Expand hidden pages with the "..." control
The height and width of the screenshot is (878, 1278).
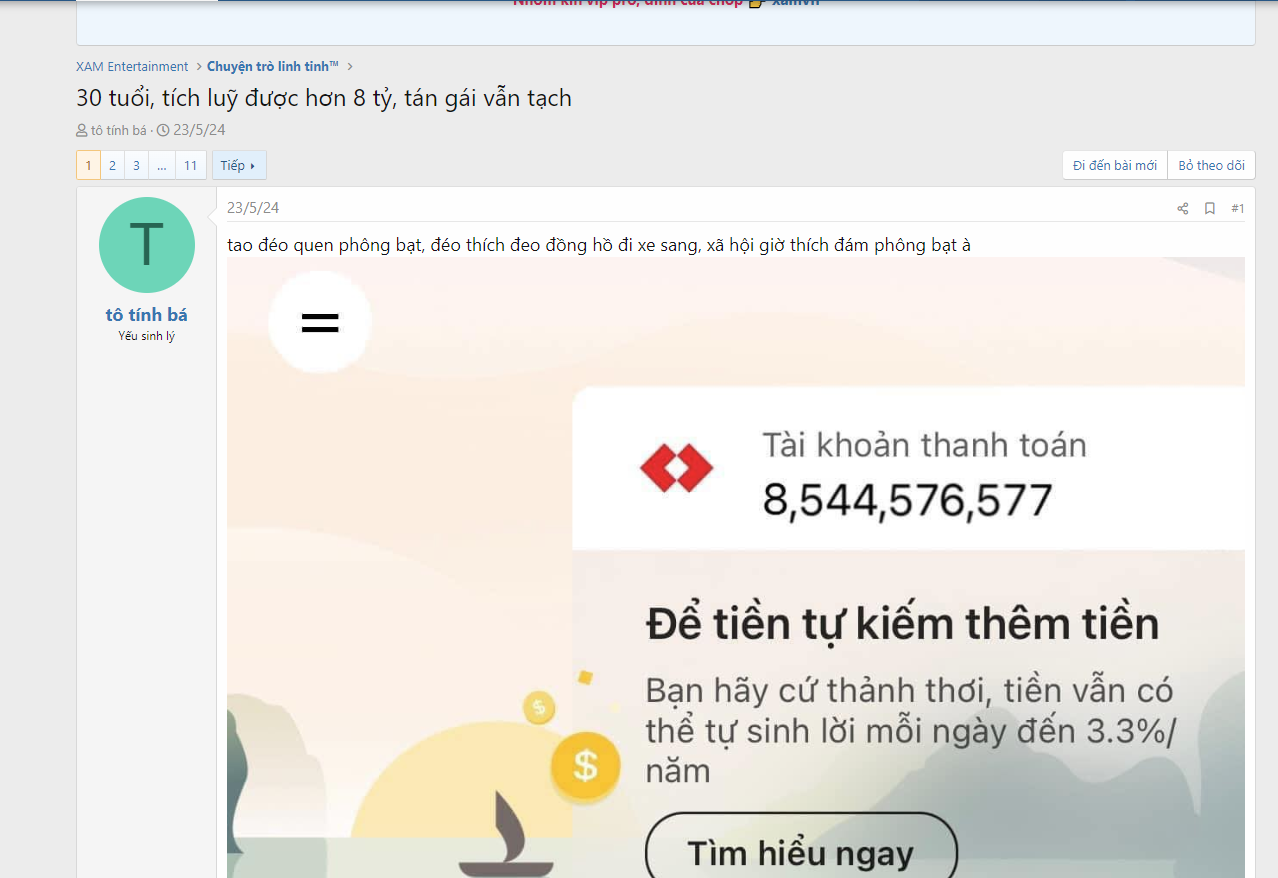[161, 164]
